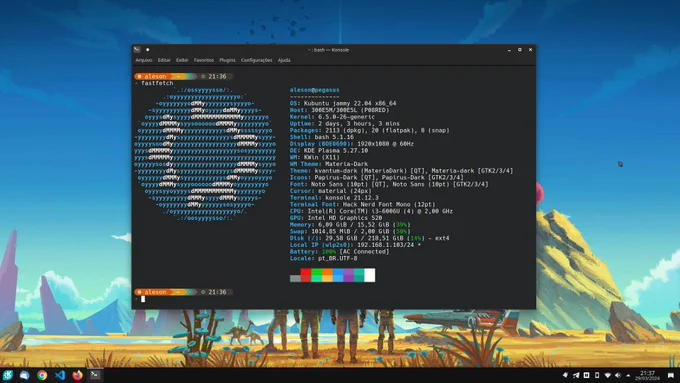Open the audio volume tray icon
This screenshot has width=680, height=383.
(x=618, y=375)
